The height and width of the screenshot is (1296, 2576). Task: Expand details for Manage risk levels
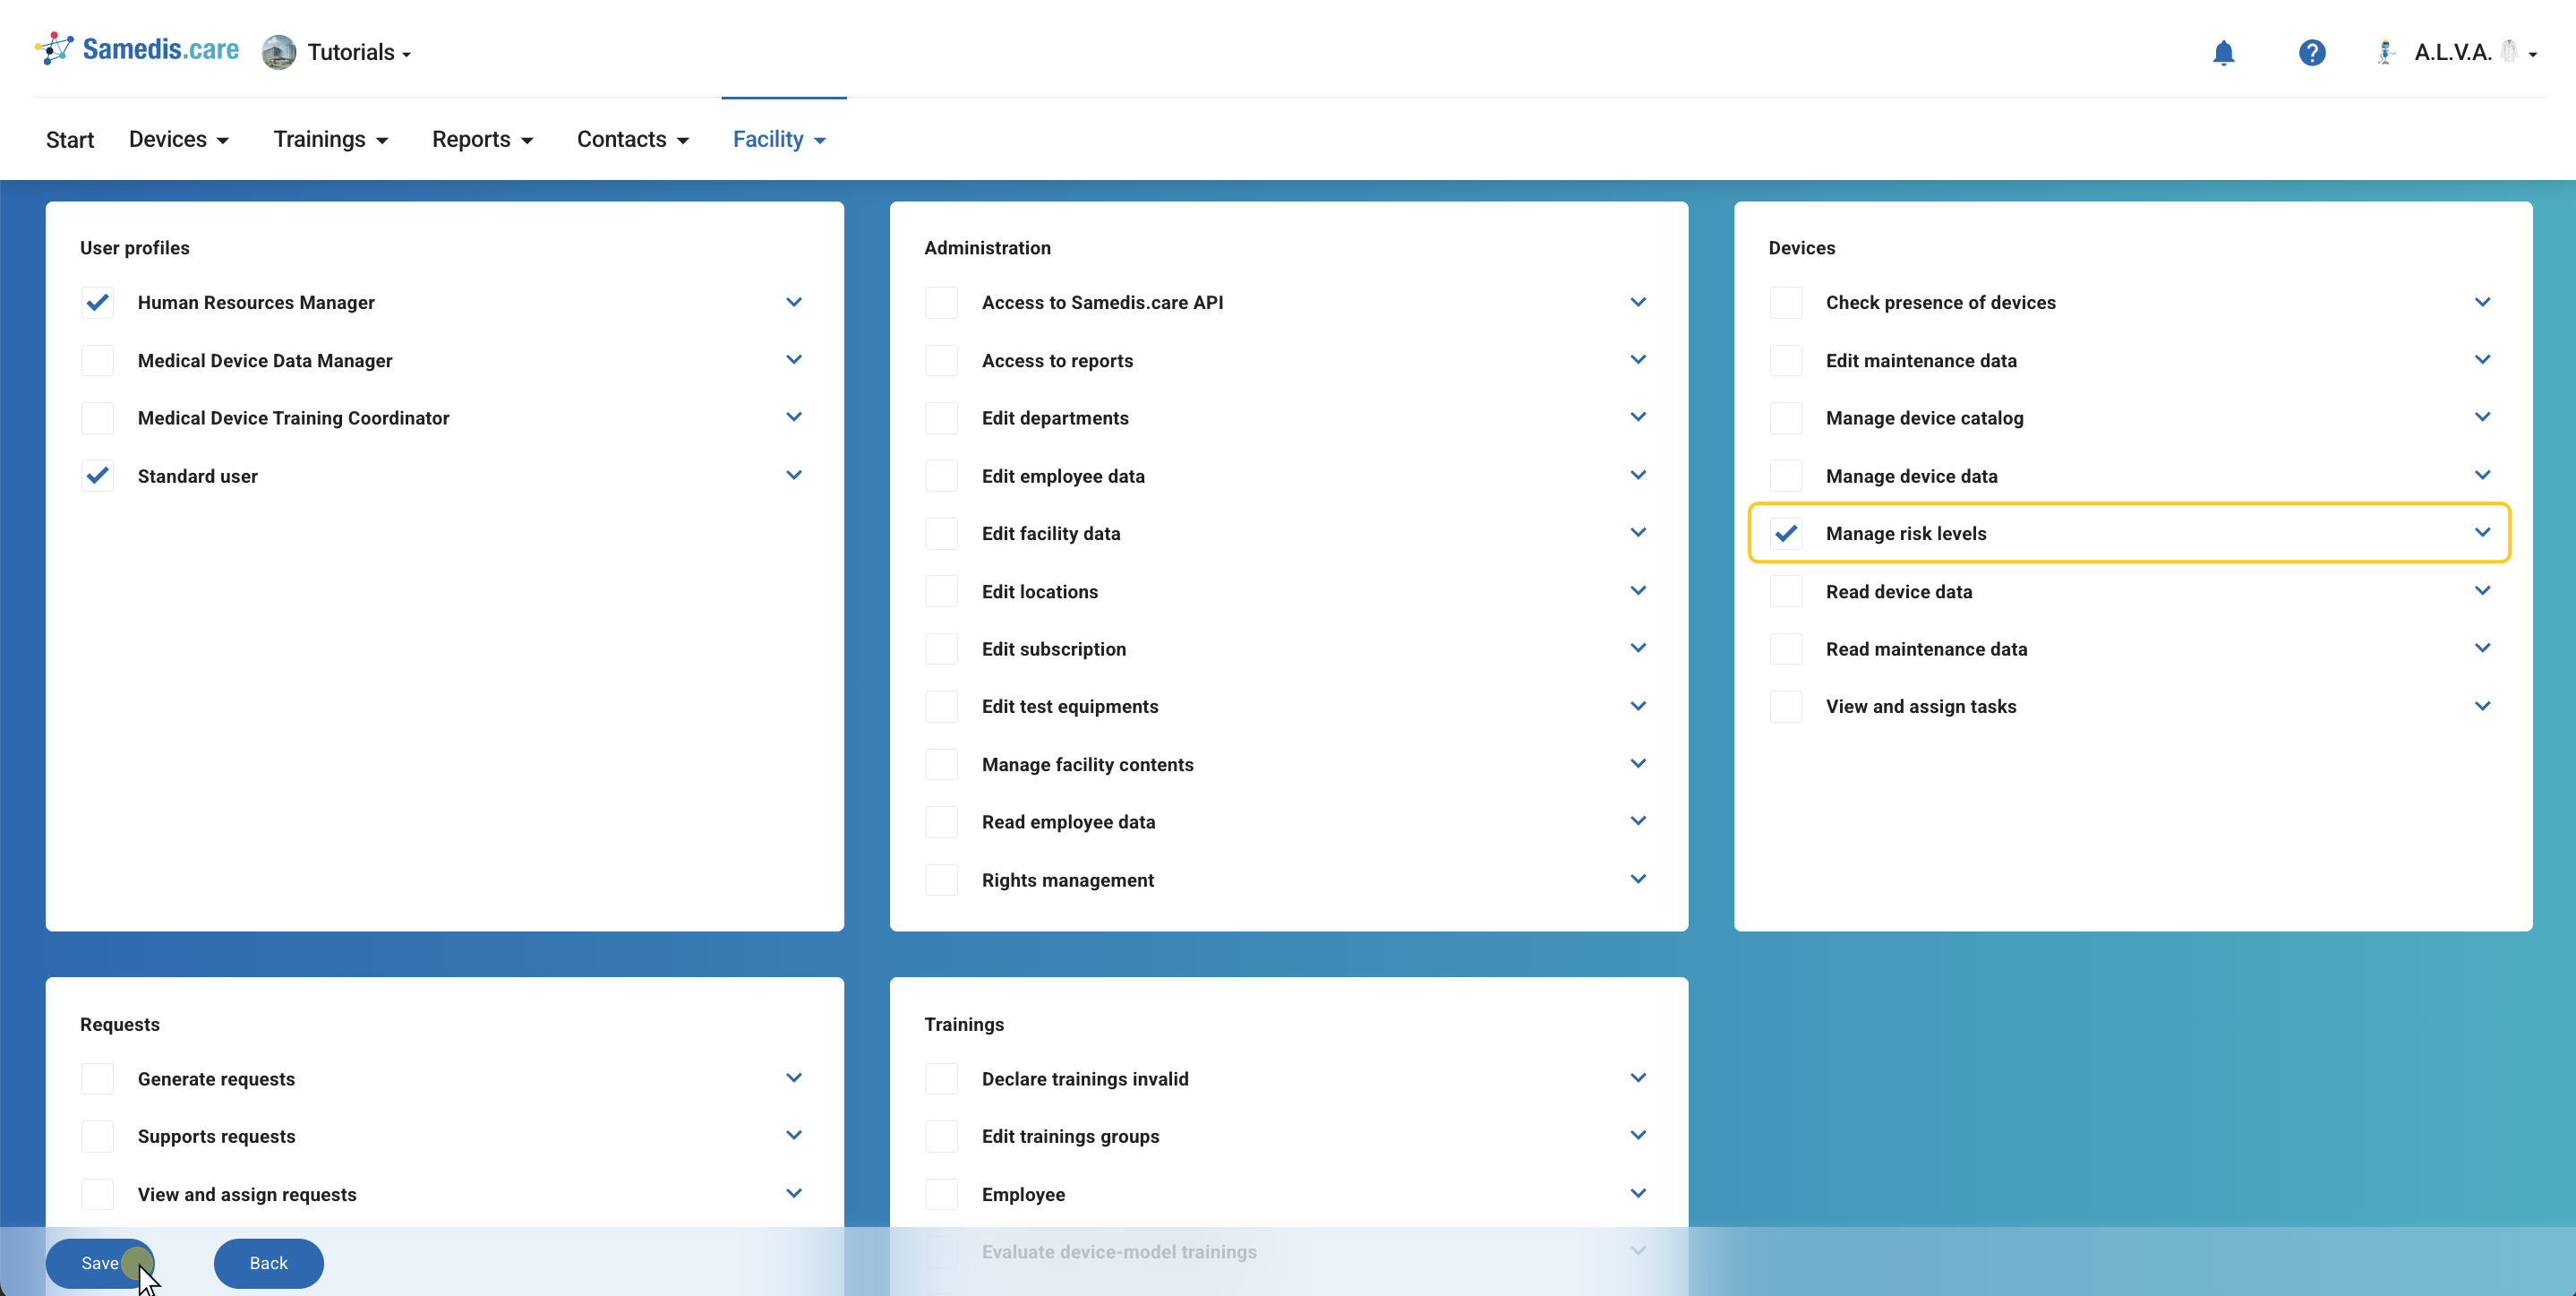(x=2482, y=533)
